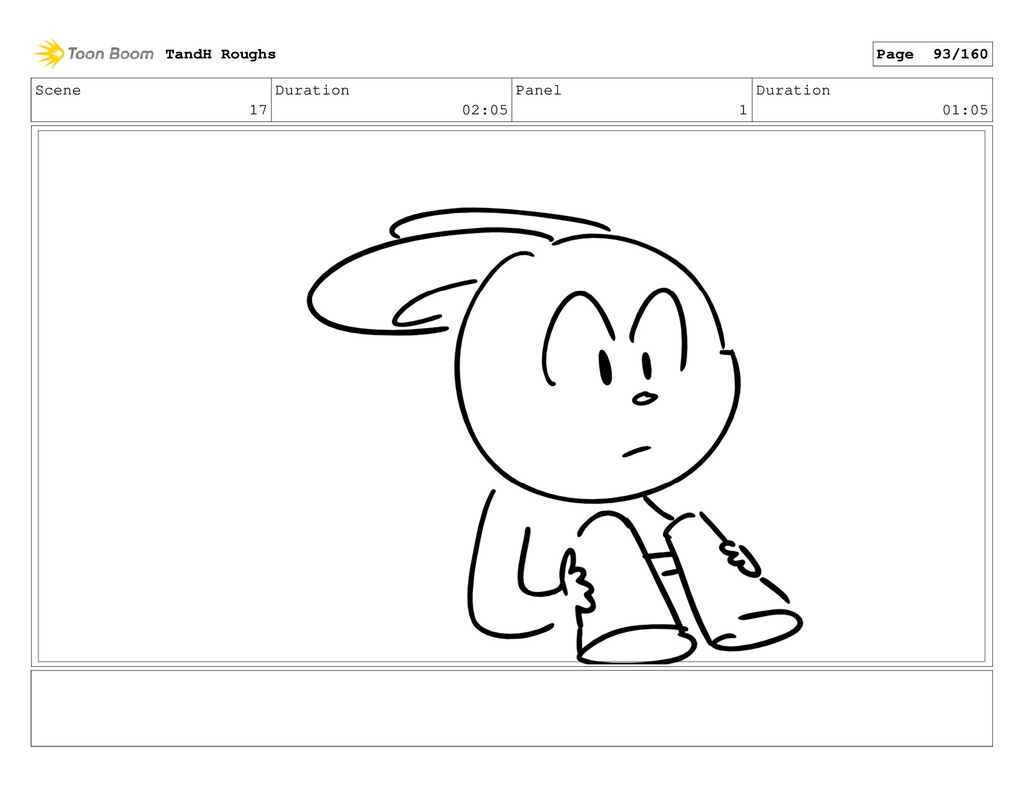Select scene number '17'
The image size is (1024, 793).
tap(259, 110)
